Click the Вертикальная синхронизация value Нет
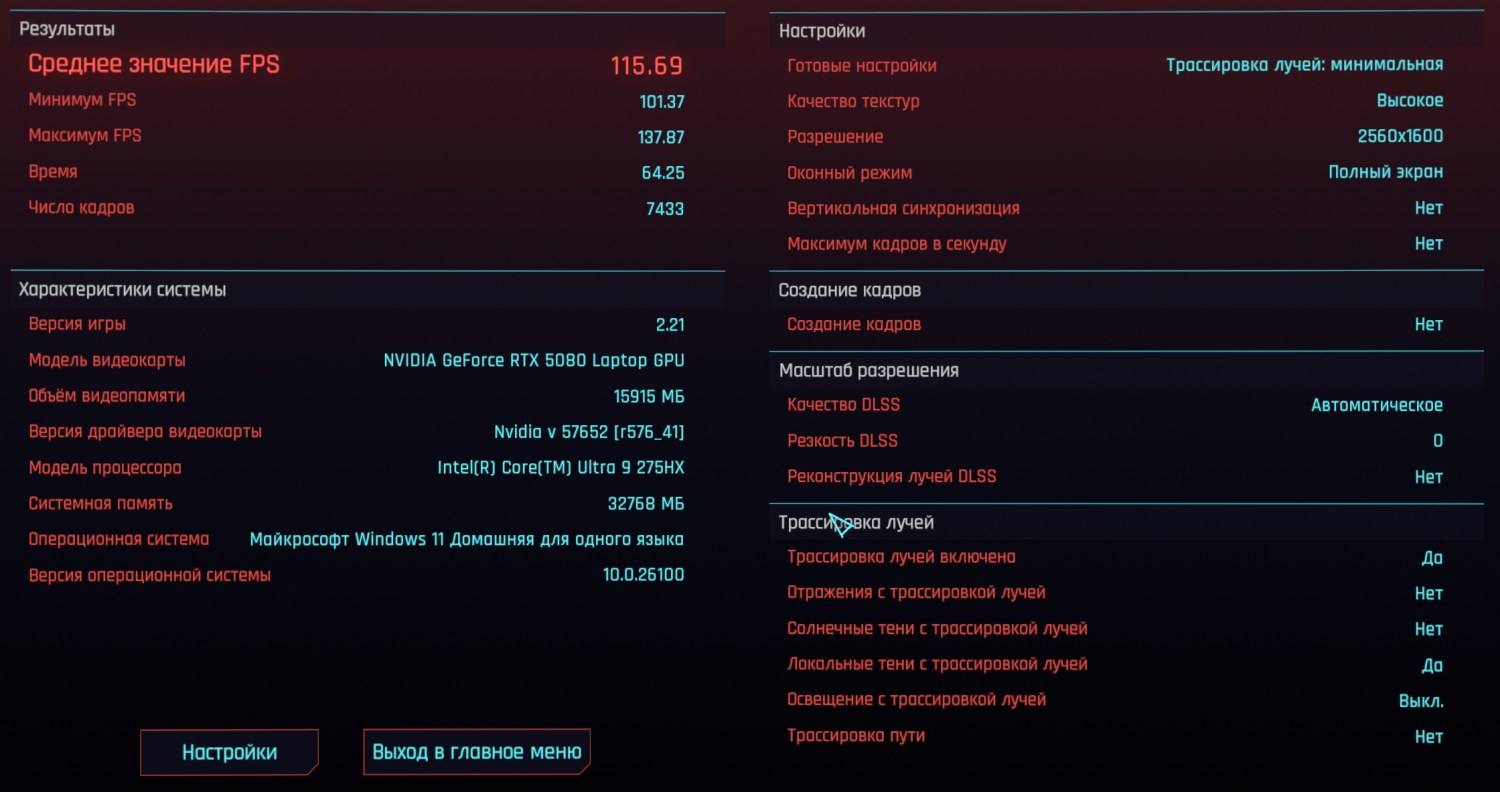Viewport: 1500px width, 792px height. (x=1428, y=208)
